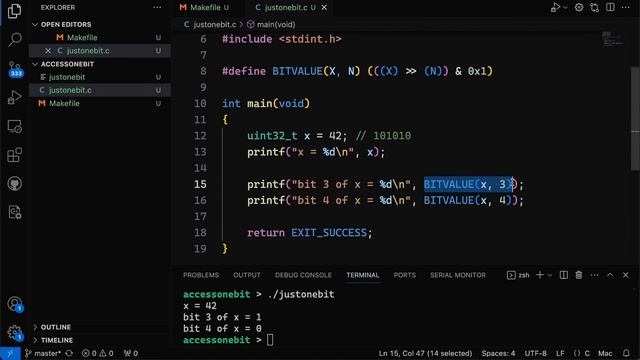
Task: Change file encoding UTF-8
Action: click(536, 353)
